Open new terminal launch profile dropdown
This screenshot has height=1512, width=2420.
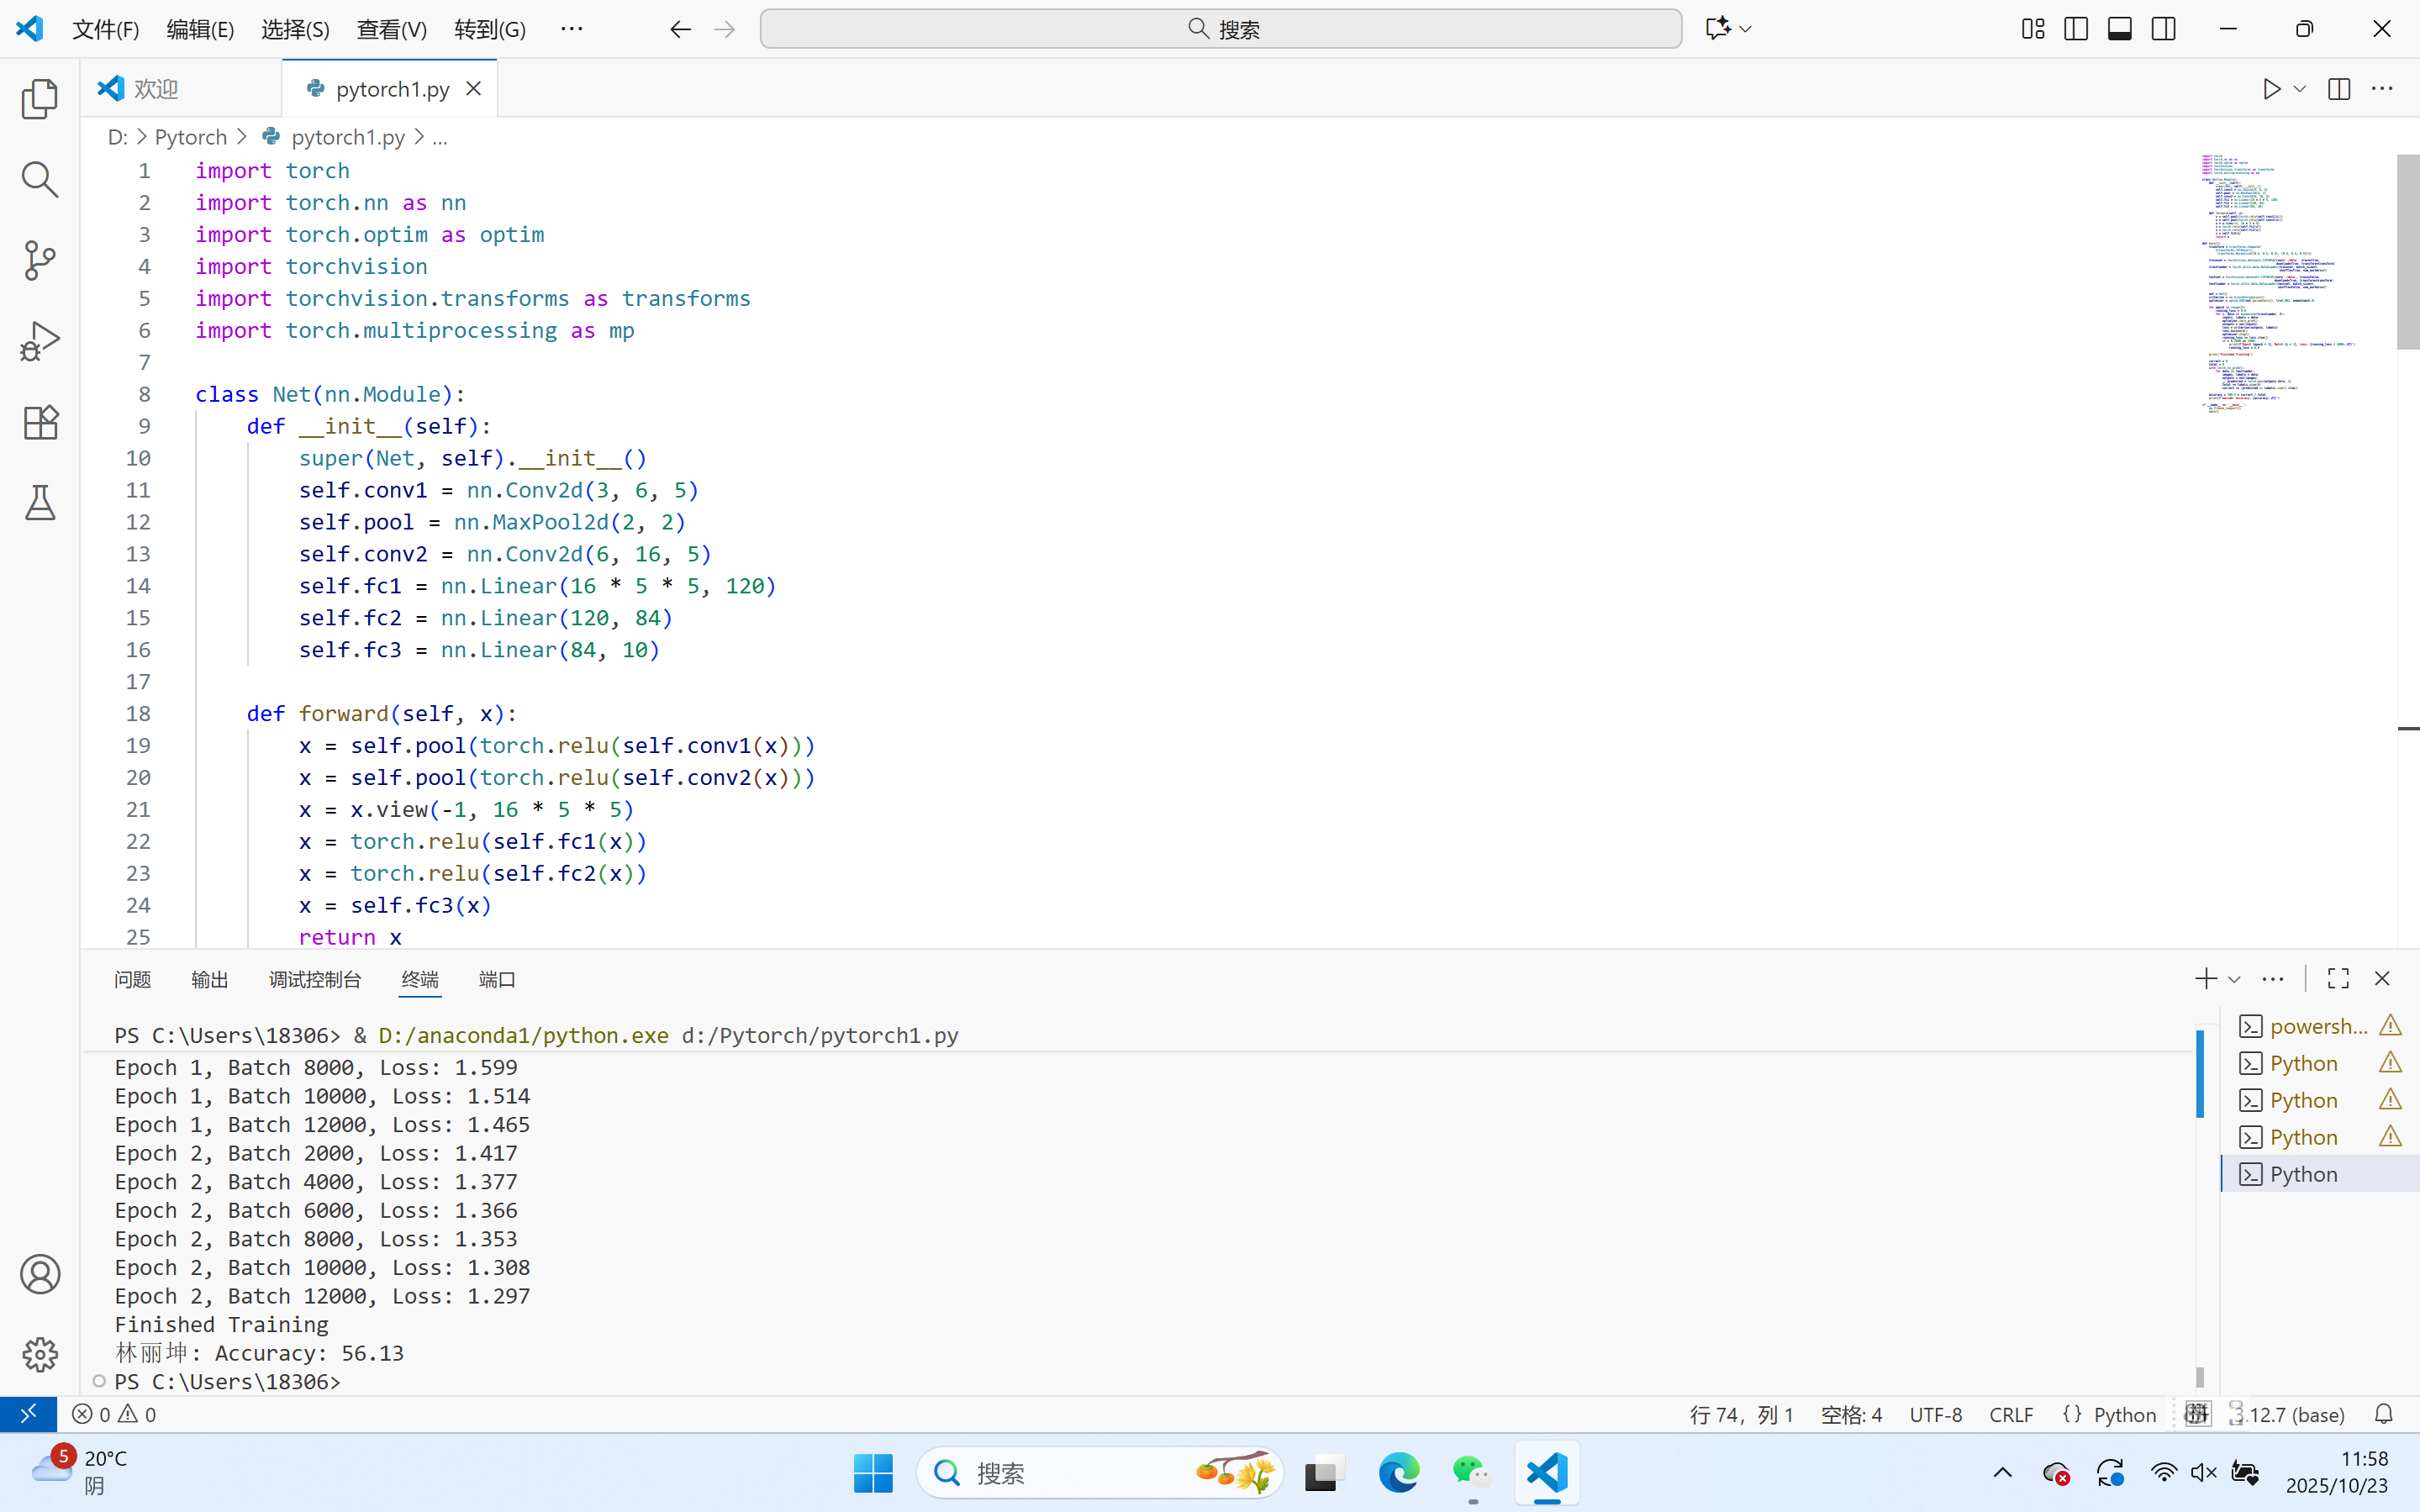point(2234,979)
